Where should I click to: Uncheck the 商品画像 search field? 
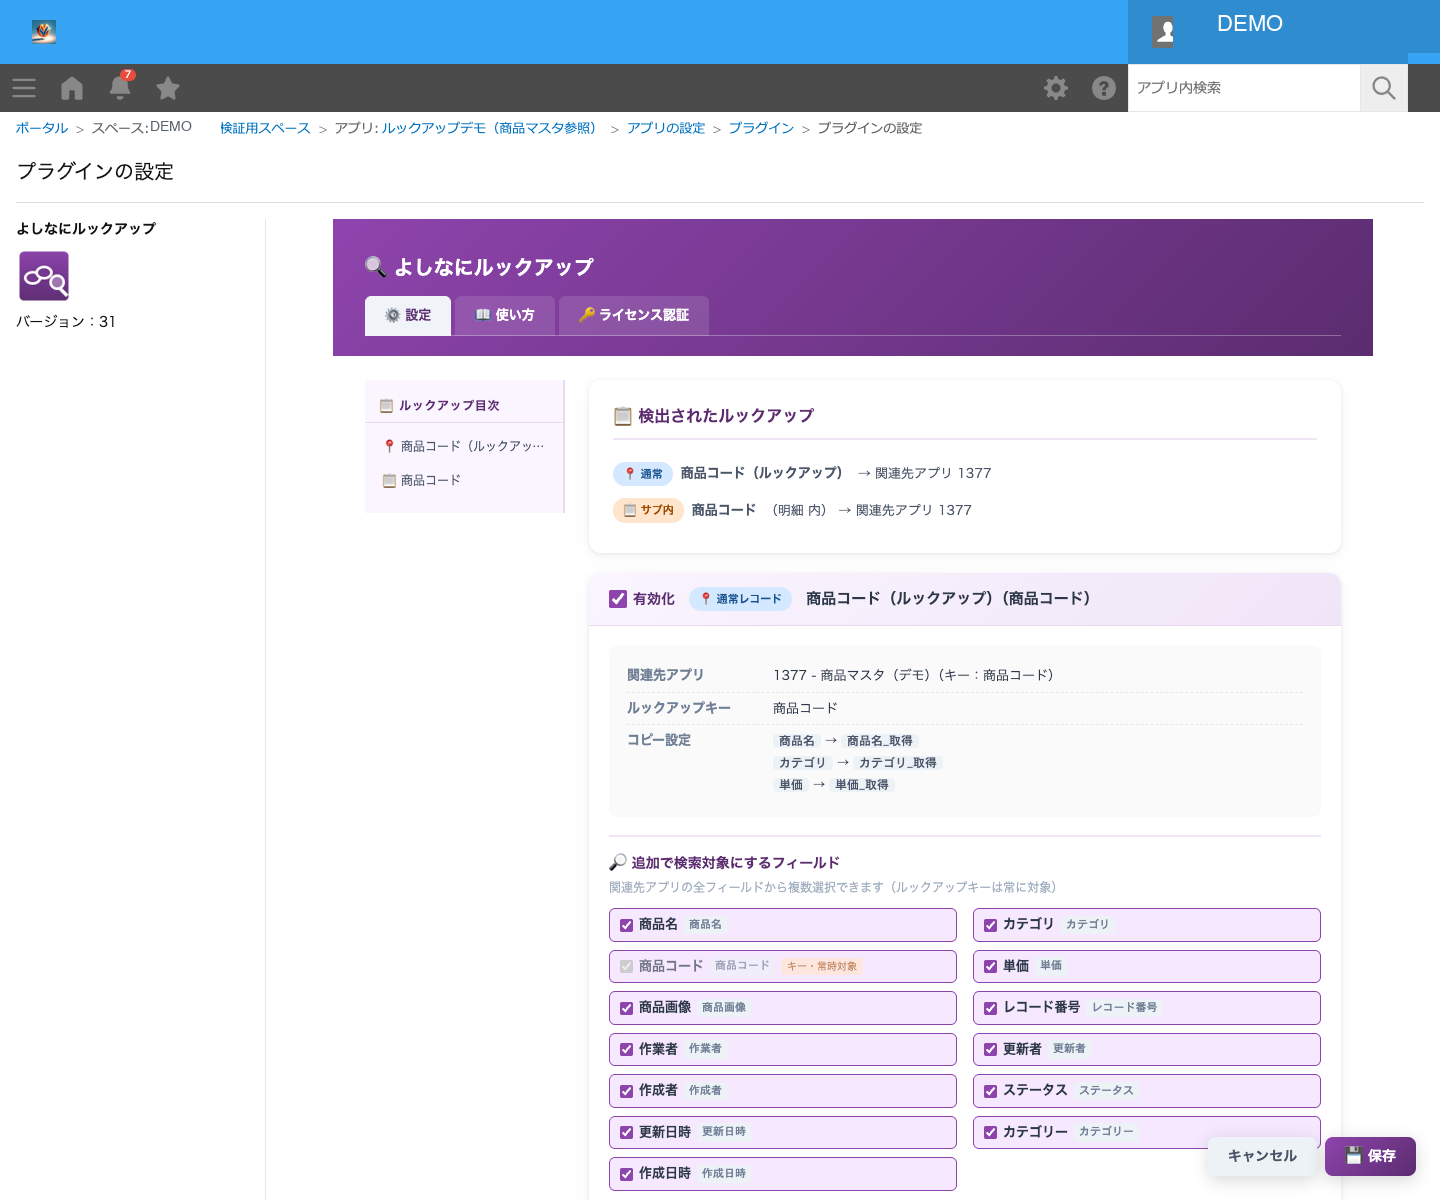tap(626, 1008)
